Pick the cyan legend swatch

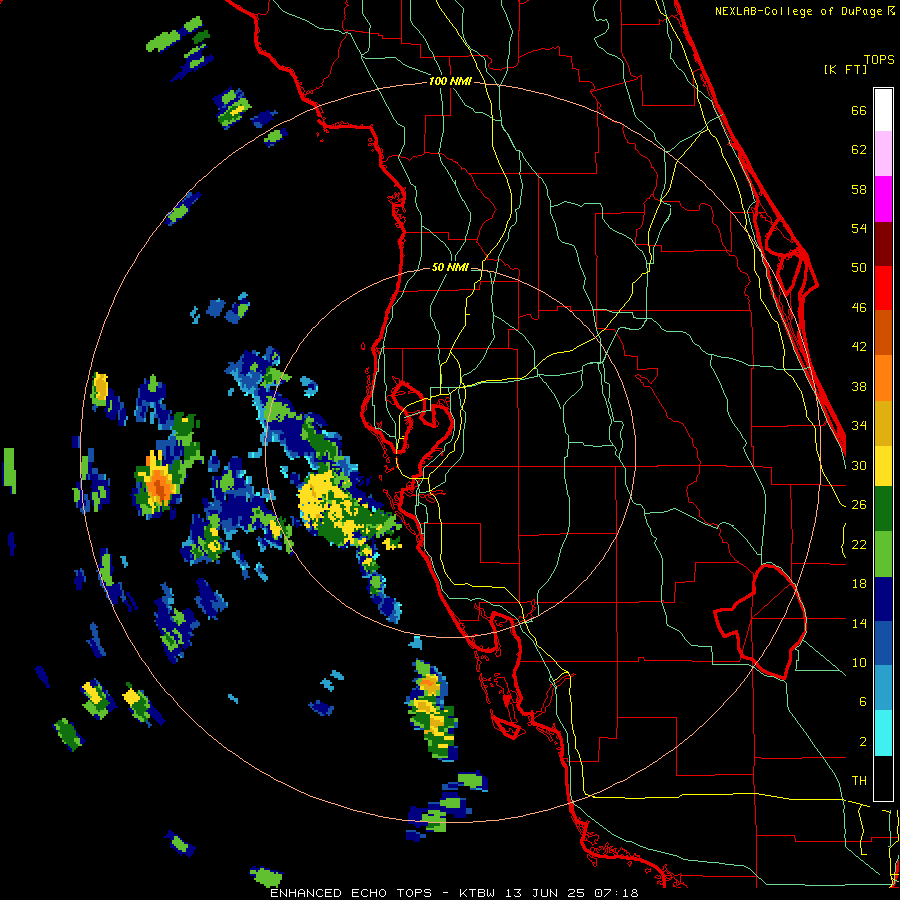point(883,733)
